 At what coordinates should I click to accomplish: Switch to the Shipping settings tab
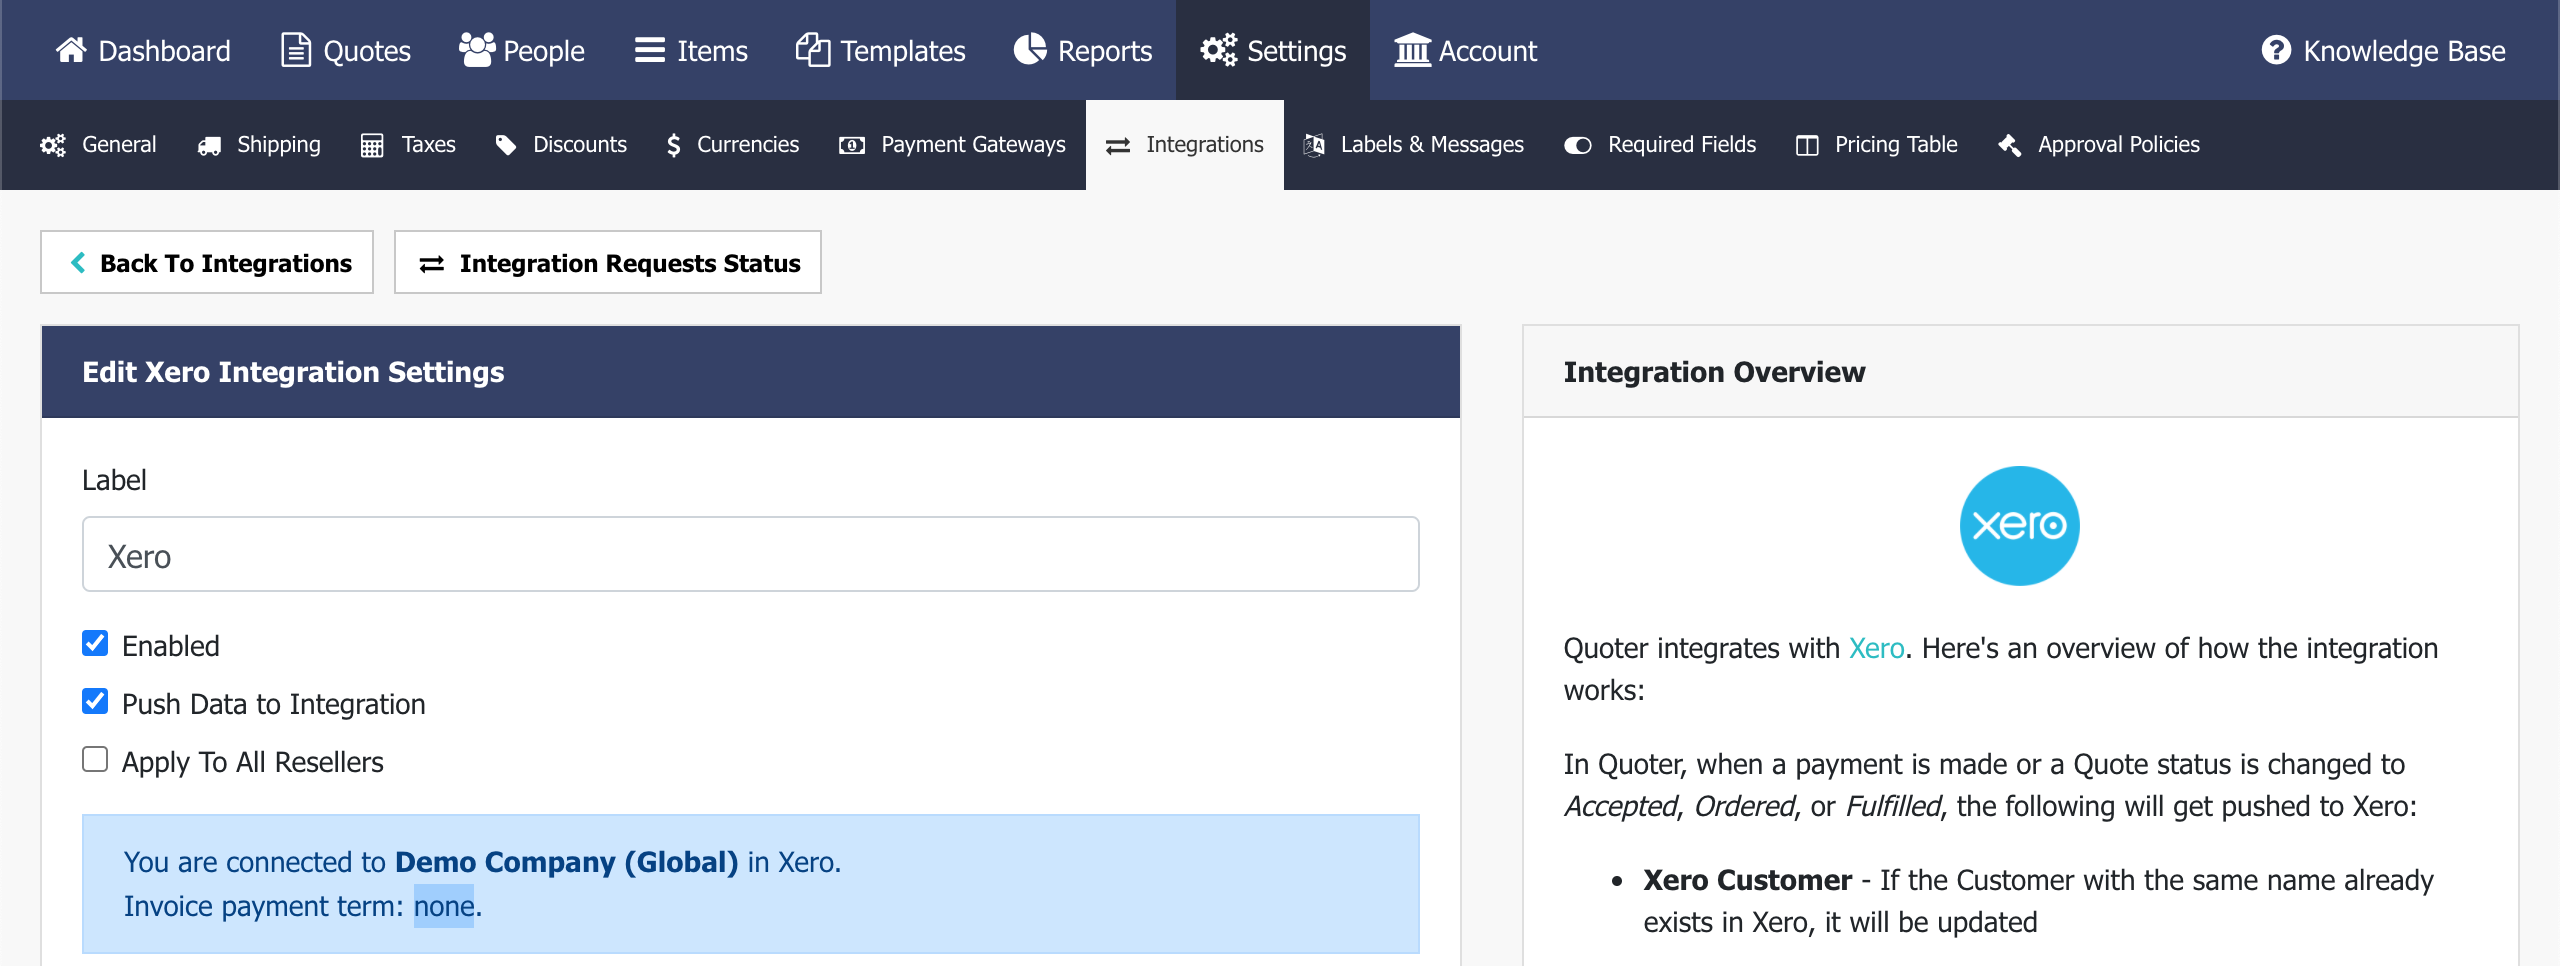tap(259, 145)
